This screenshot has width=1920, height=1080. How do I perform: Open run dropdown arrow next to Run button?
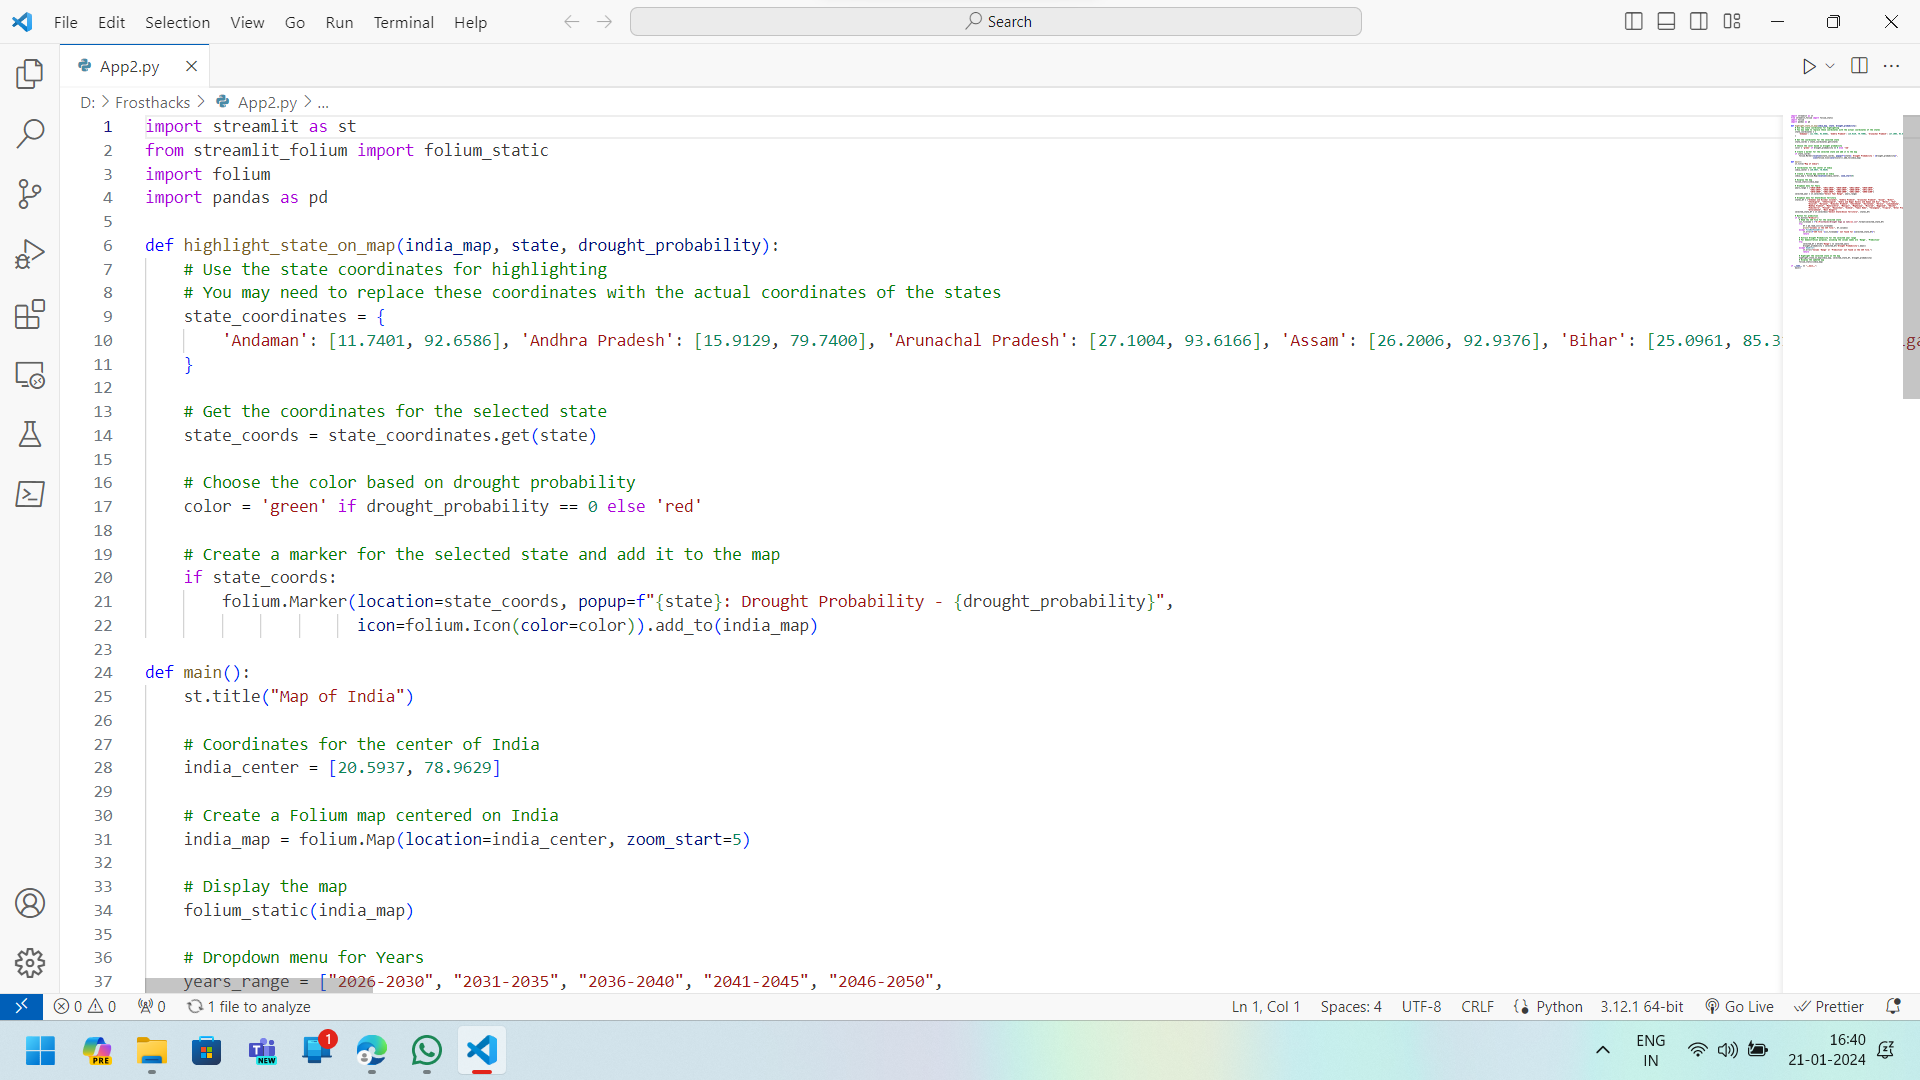1830,66
